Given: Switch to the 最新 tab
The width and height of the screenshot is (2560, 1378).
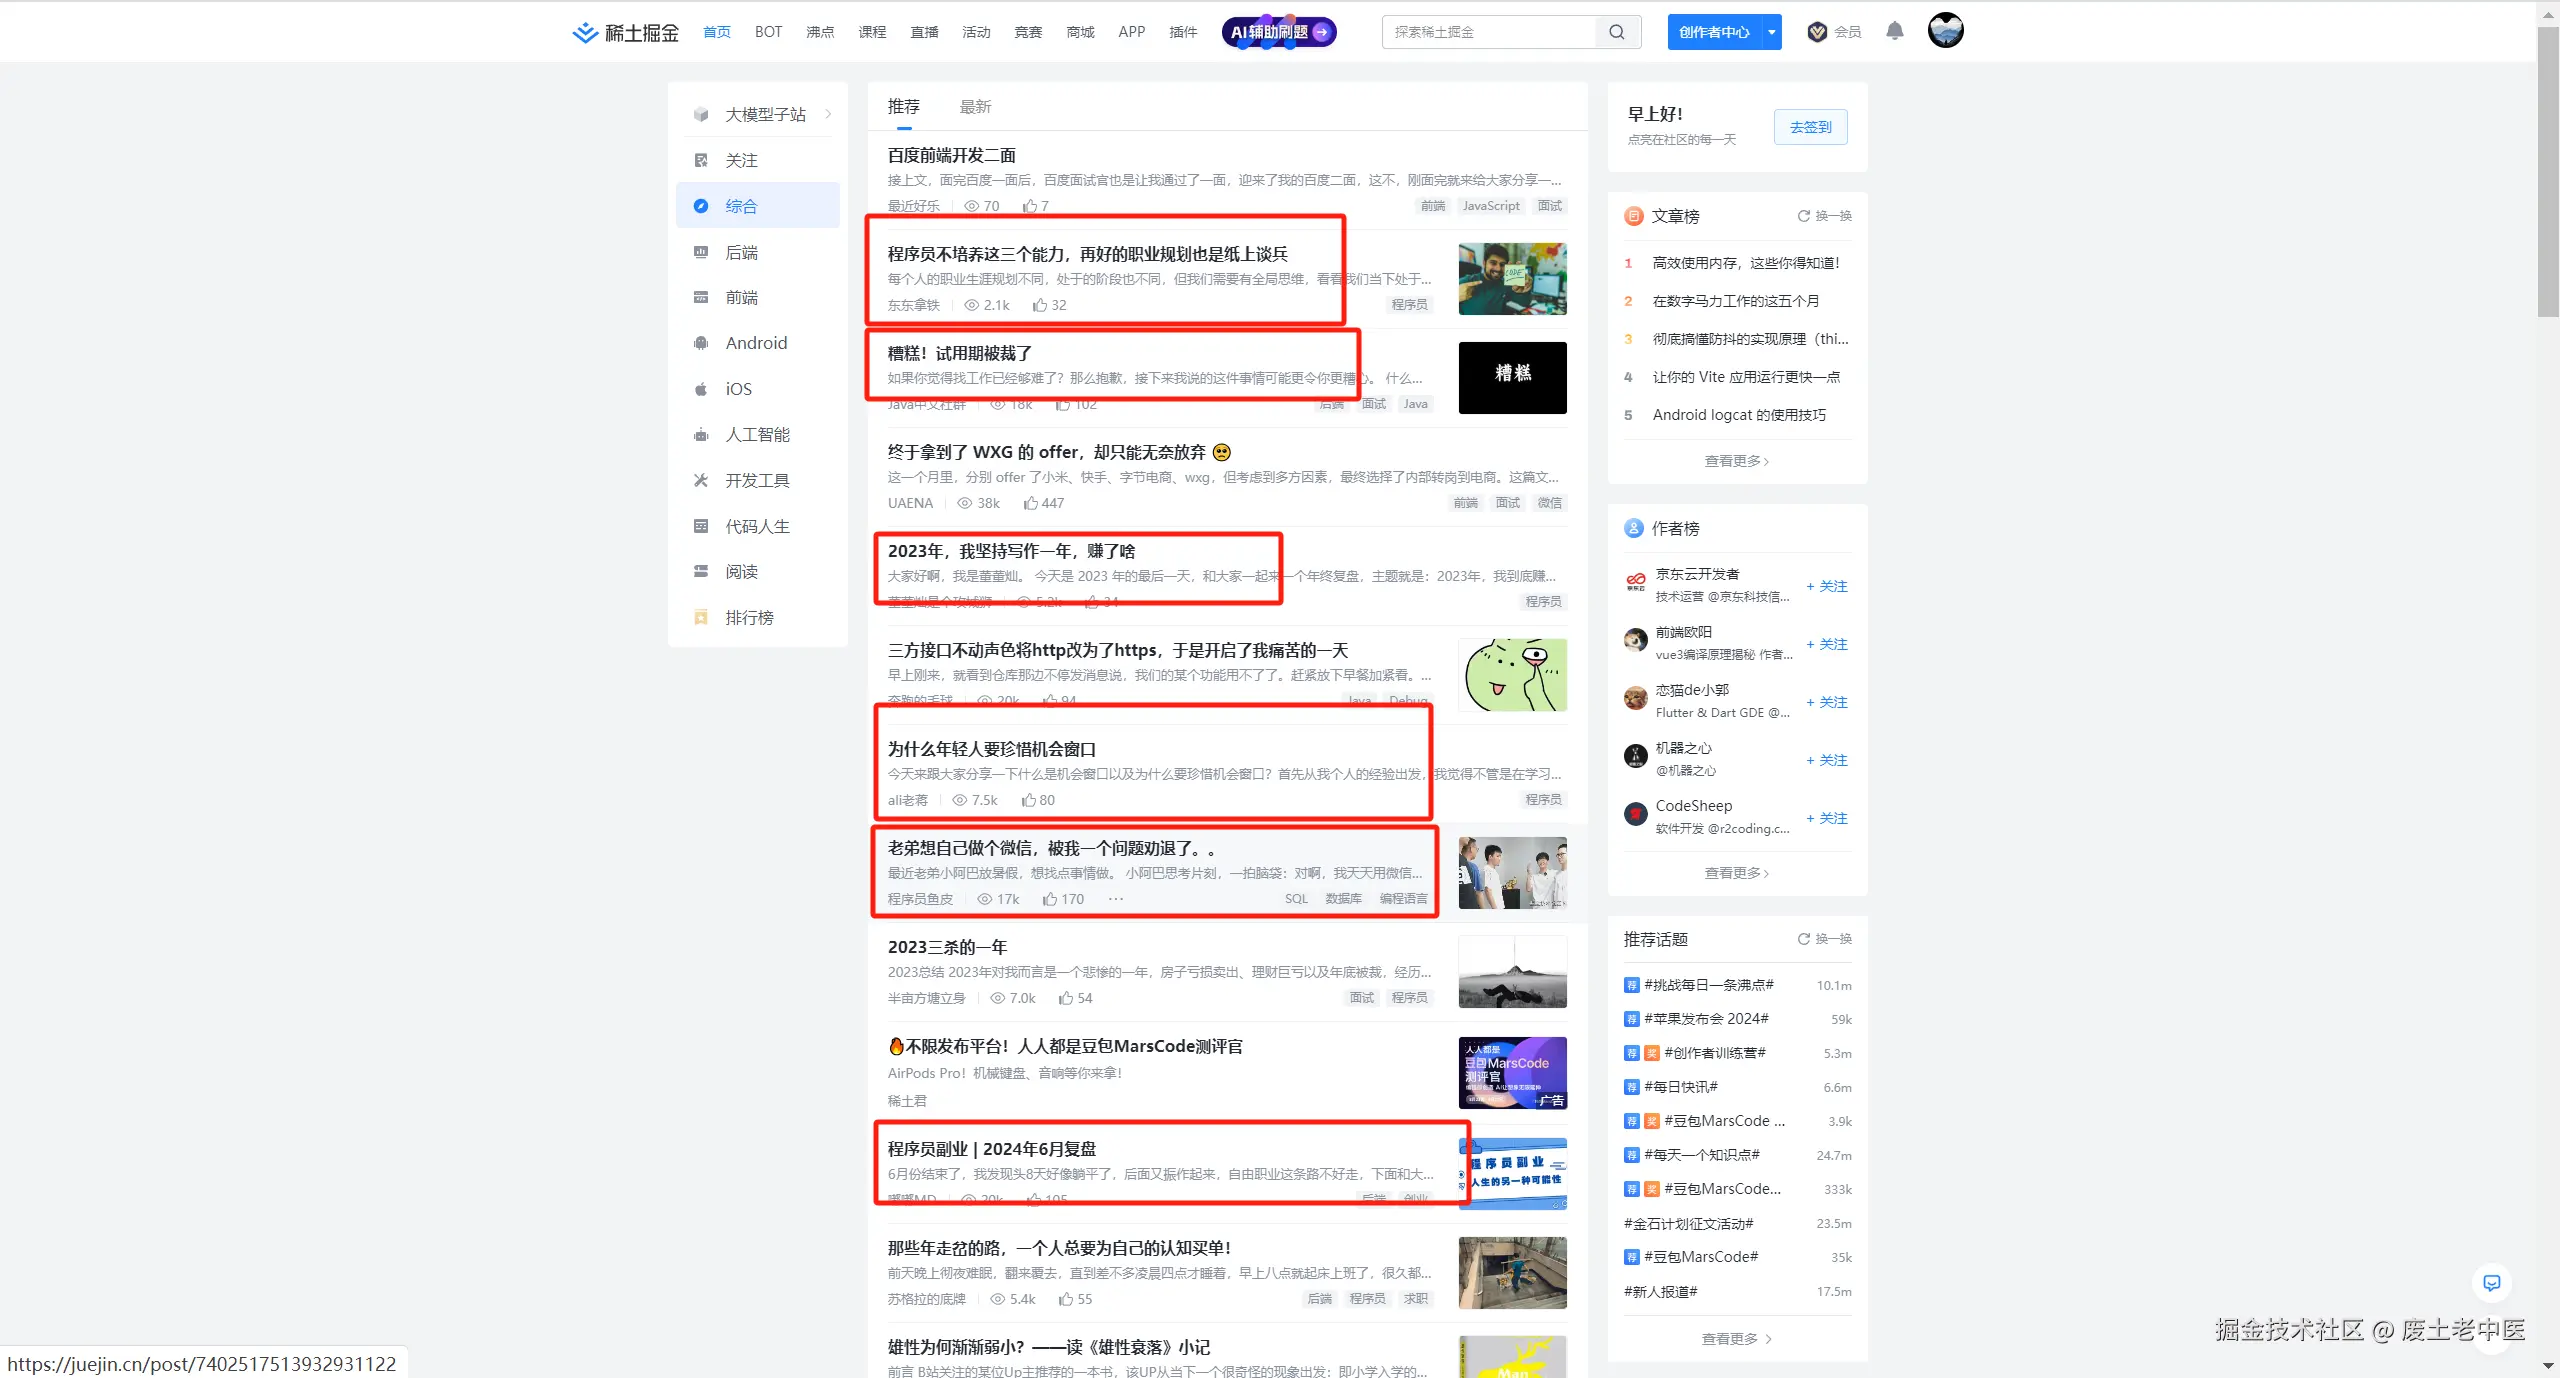Looking at the screenshot, I should (975, 107).
